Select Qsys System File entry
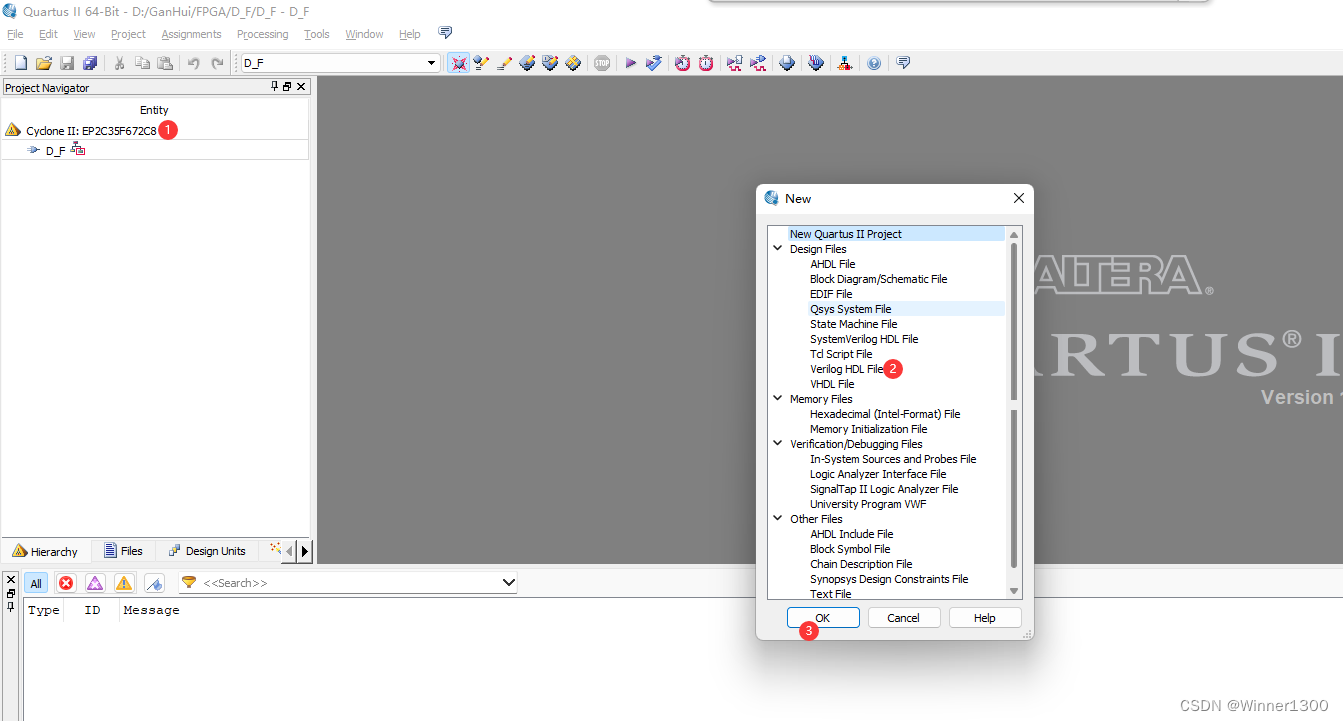The height and width of the screenshot is (721, 1343). 851,309
